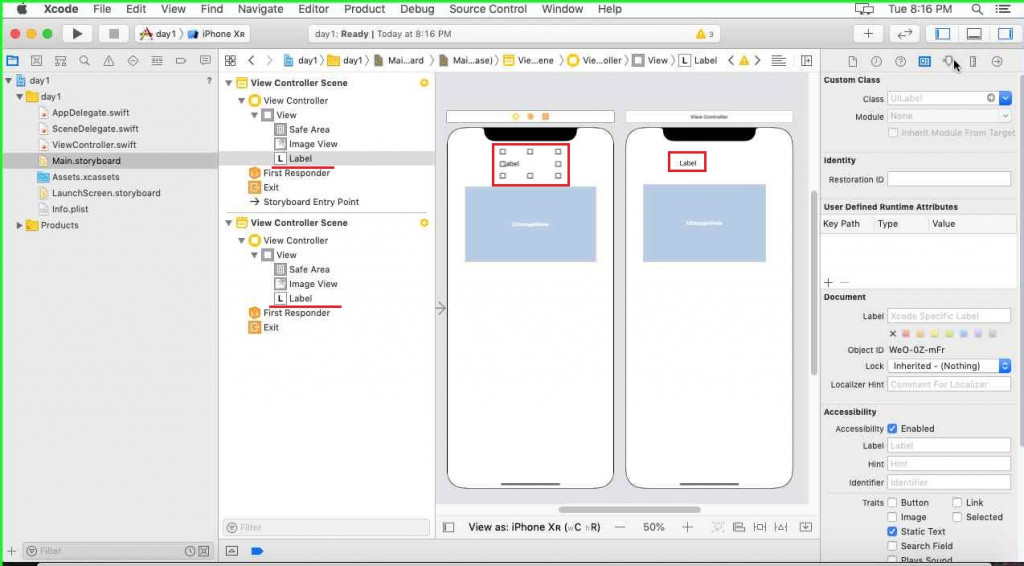Click the Embed In button
The height and width of the screenshot is (566, 1024).
point(805,527)
